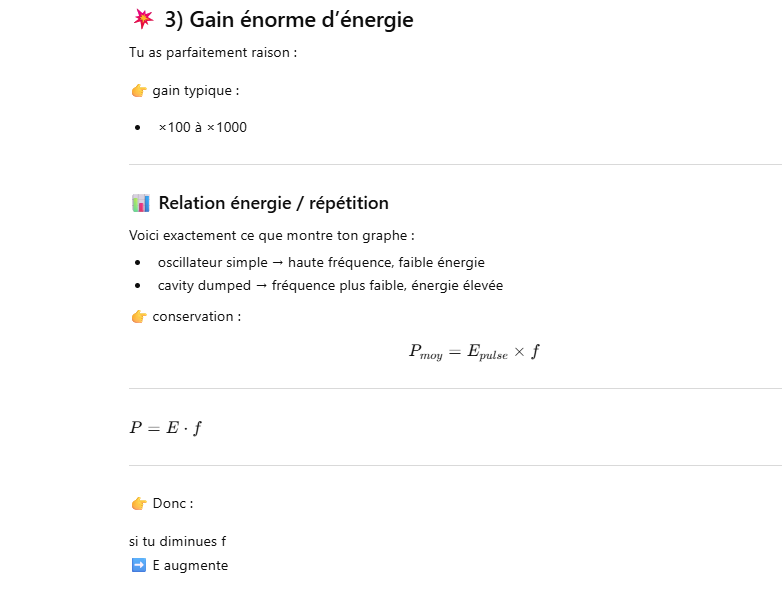Click the "conservation :" label text
This screenshot has width=782, height=600.
(196, 317)
